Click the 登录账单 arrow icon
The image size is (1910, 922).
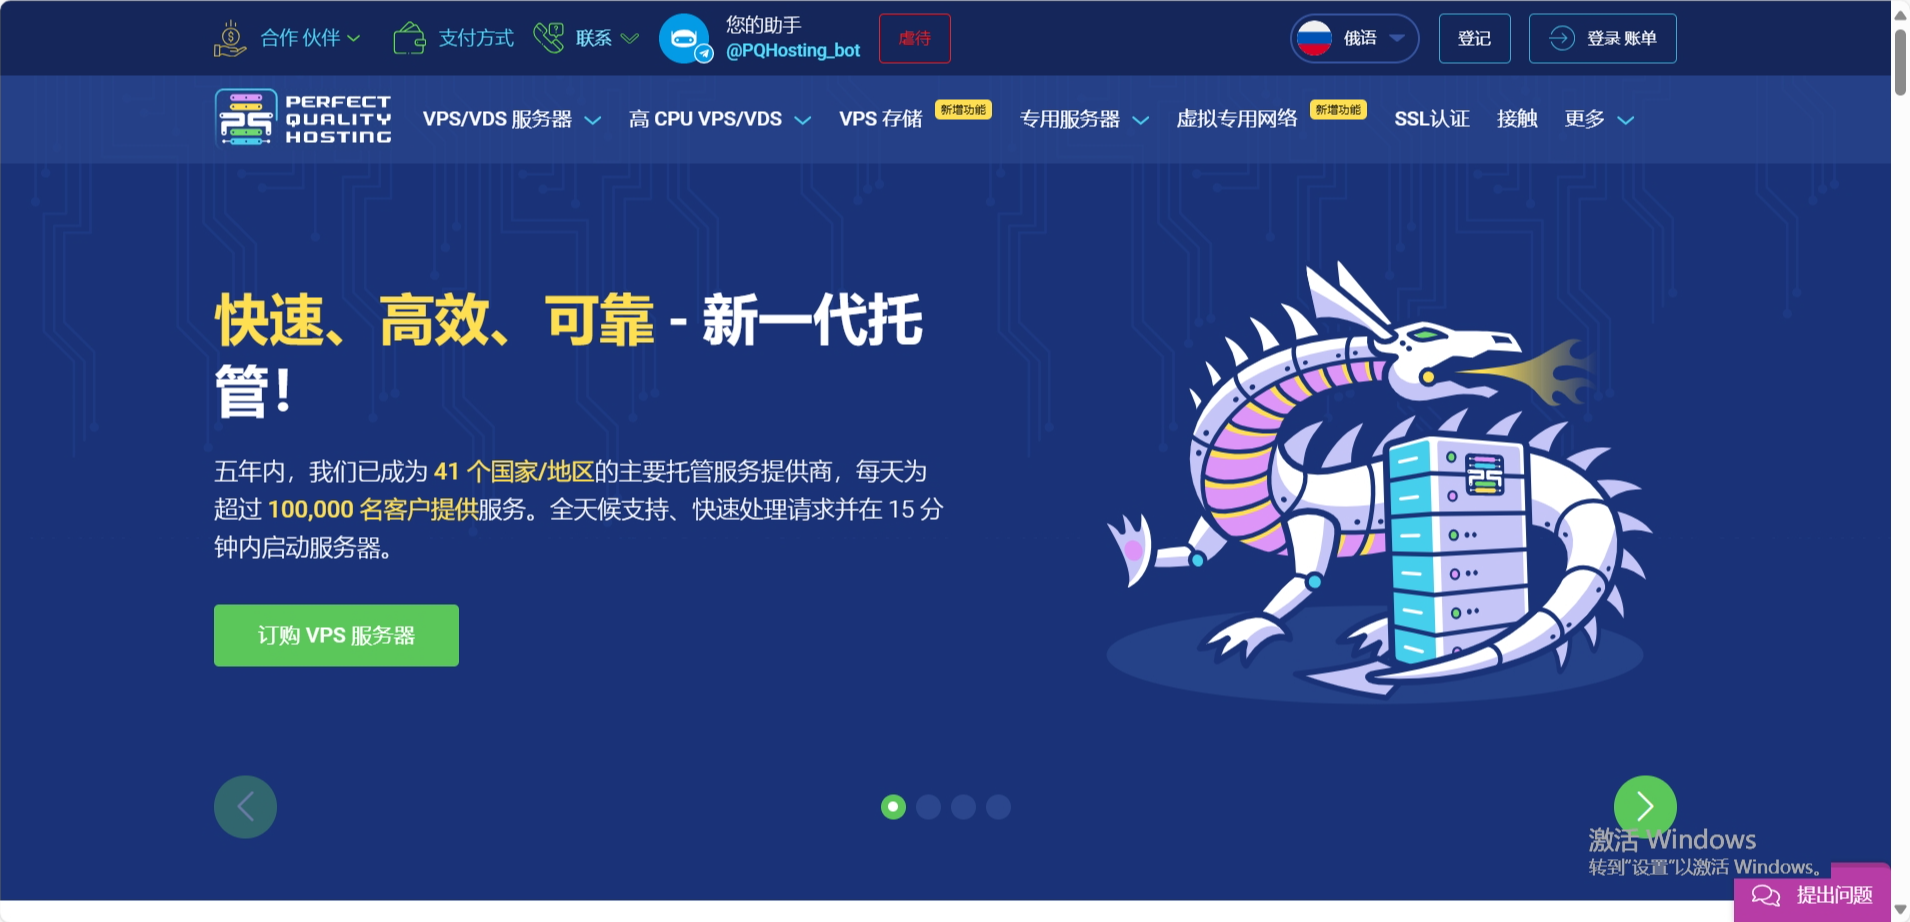point(1560,38)
